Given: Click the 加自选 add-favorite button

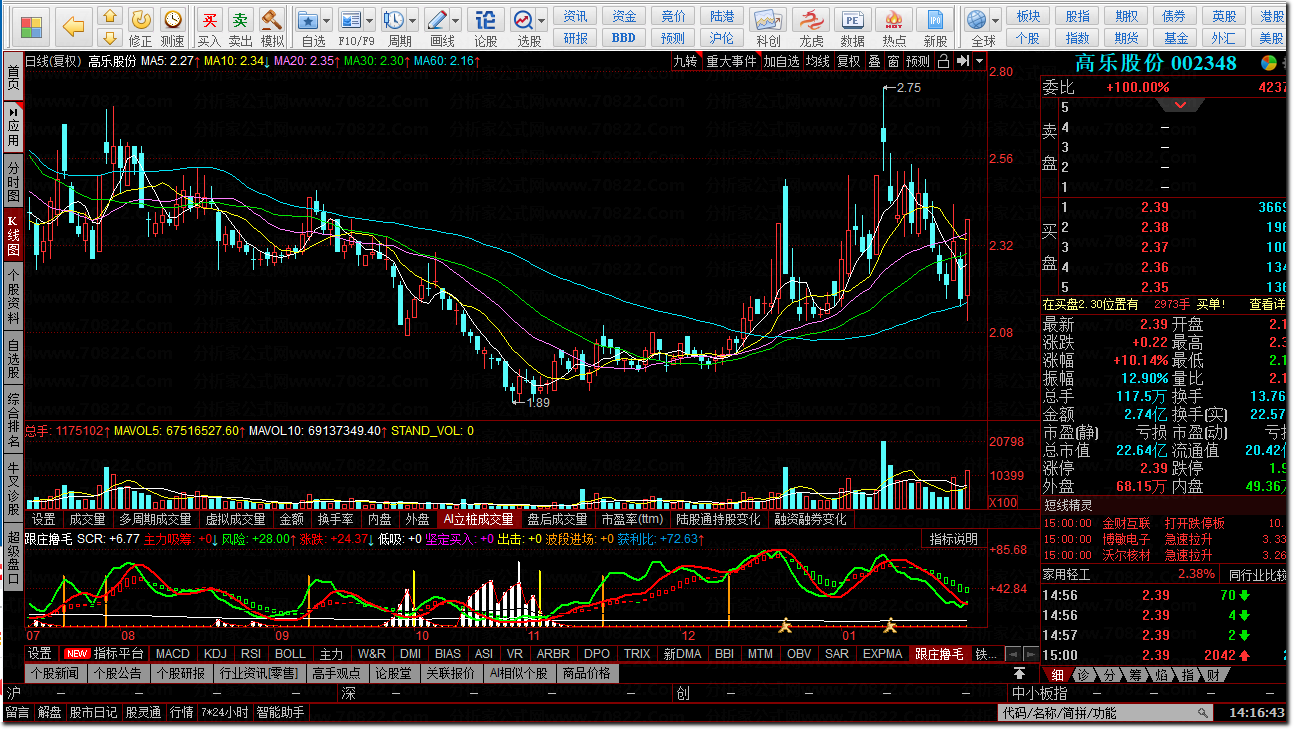Looking at the screenshot, I should [x=781, y=61].
